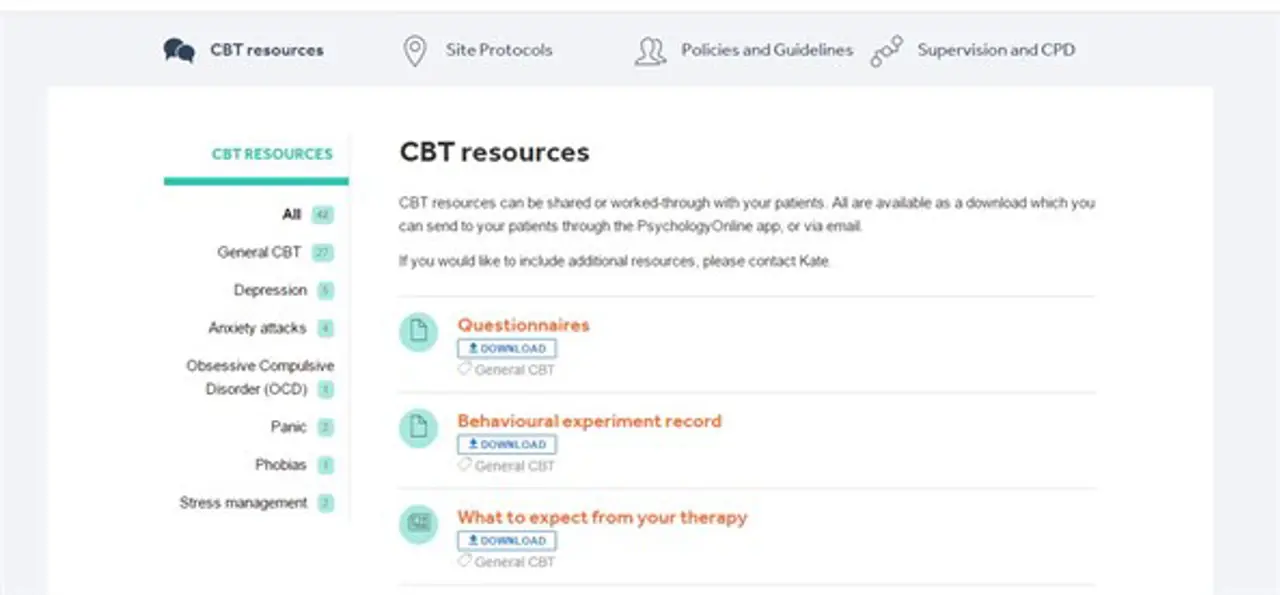
Task: Open the Policies and Guidelines tab
Action: (767, 50)
